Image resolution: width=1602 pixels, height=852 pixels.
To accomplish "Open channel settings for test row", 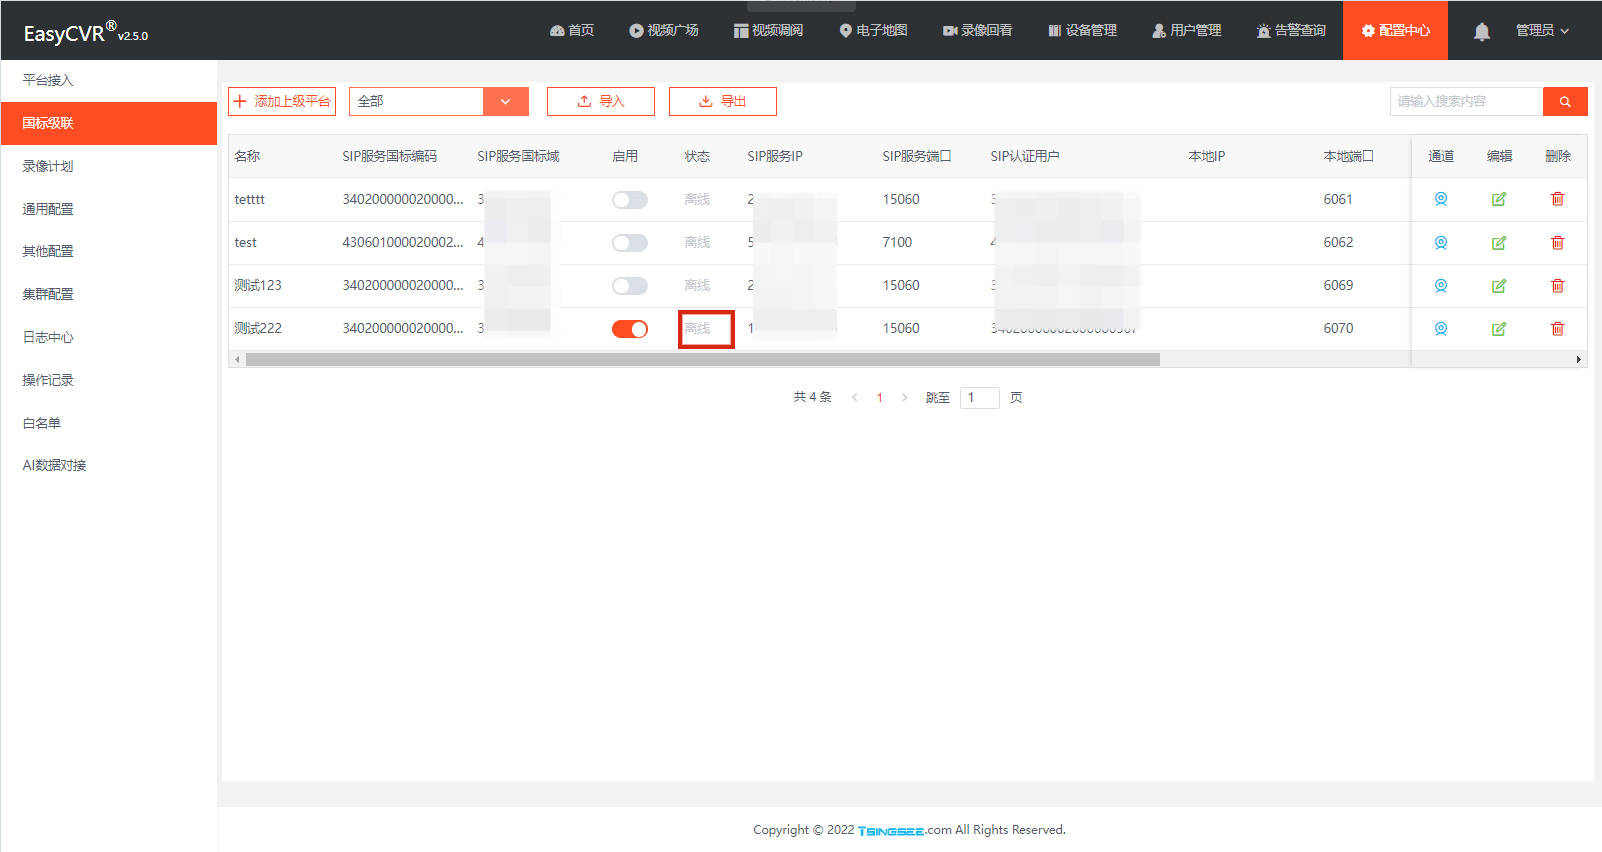I will point(1441,242).
